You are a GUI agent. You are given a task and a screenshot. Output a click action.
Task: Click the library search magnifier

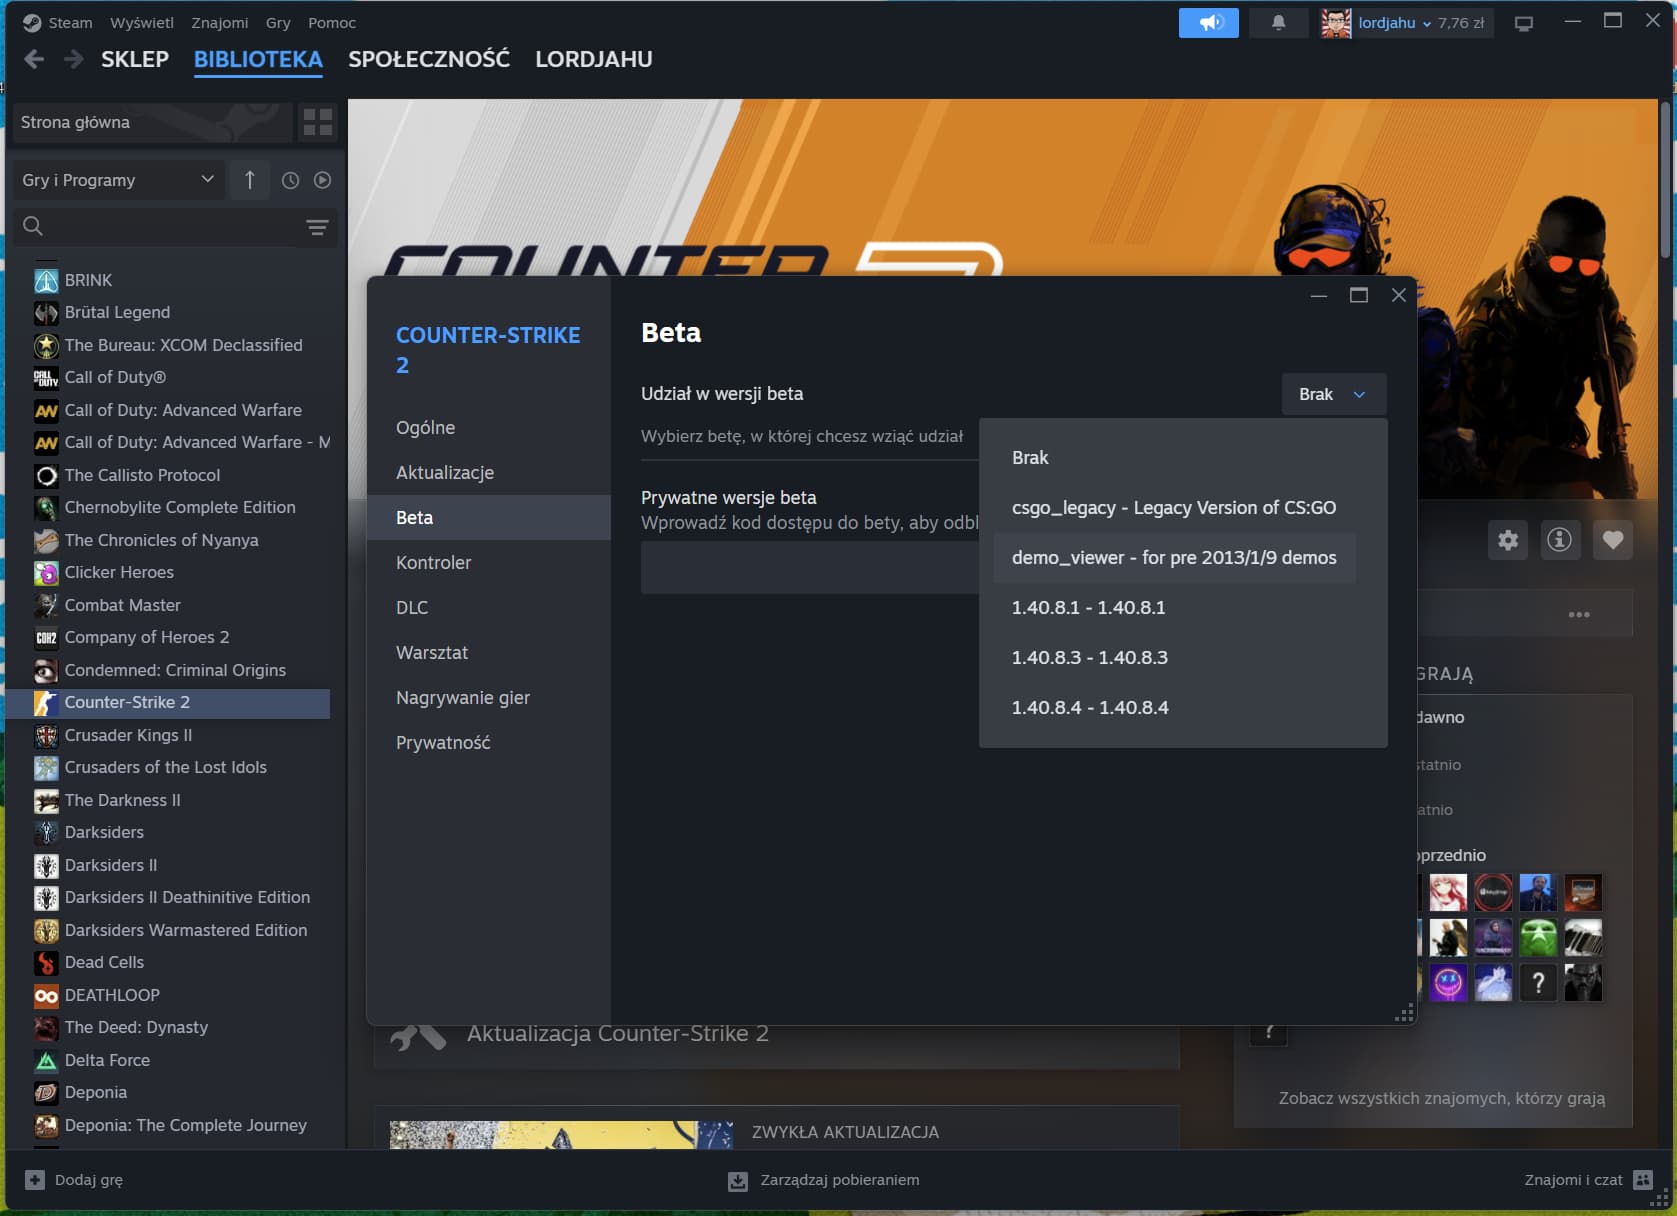33,226
